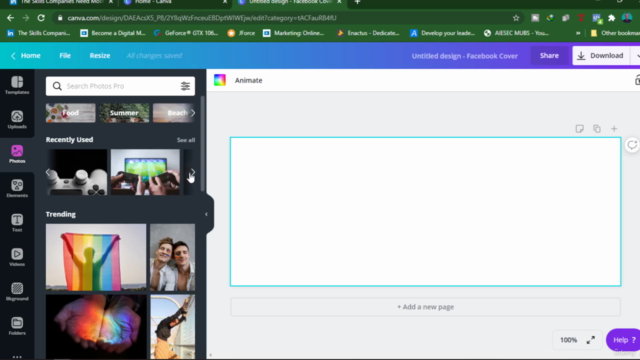
Task: Insert the two men portrait photo
Action: pos(172,257)
